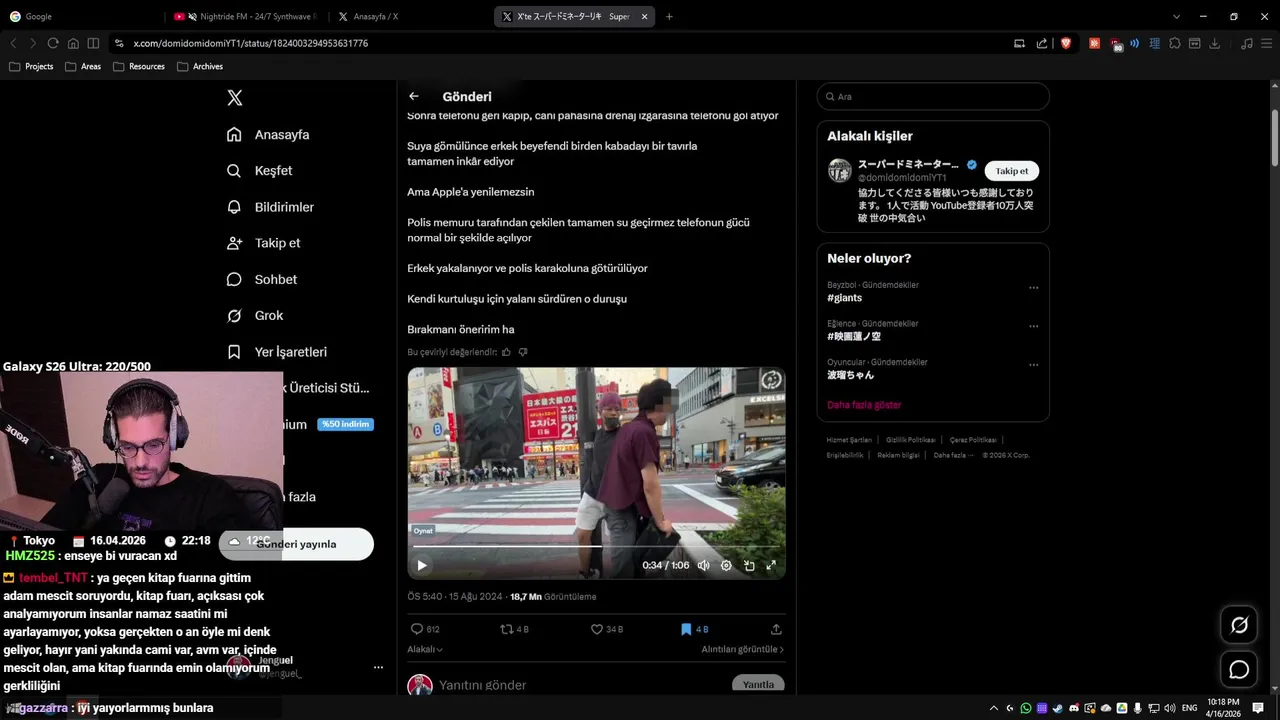The width and height of the screenshot is (1280, 720).
Task: Open a new browser tab
Action: [669, 17]
